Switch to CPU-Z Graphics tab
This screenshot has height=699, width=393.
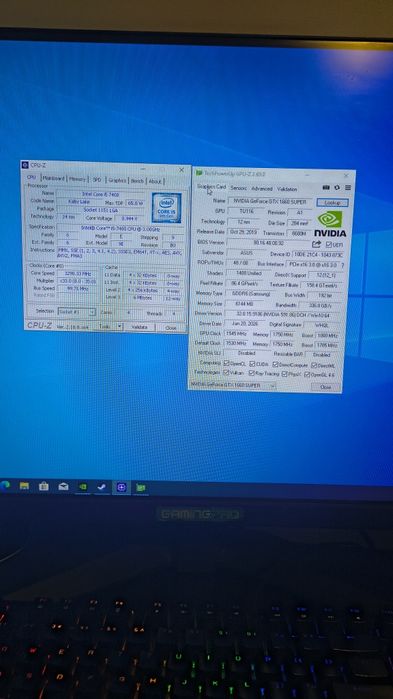(117, 180)
